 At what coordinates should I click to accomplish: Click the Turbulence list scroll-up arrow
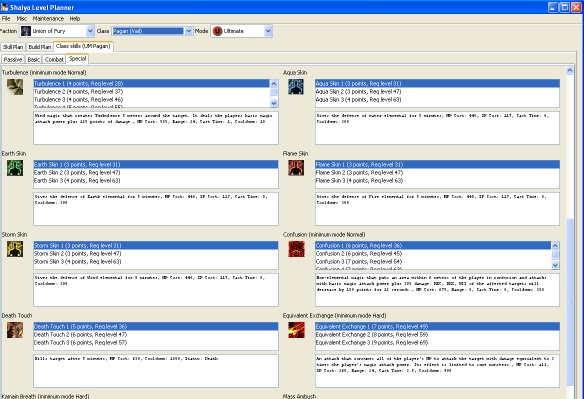click(274, 83)
